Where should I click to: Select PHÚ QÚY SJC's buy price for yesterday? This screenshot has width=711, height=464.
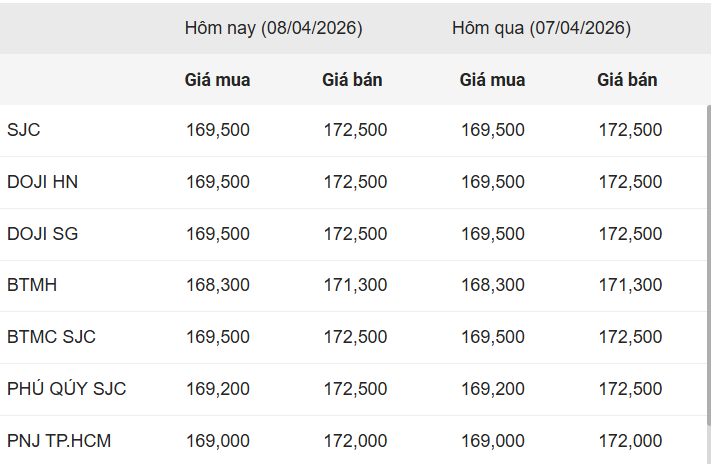[x=492, y=389]
